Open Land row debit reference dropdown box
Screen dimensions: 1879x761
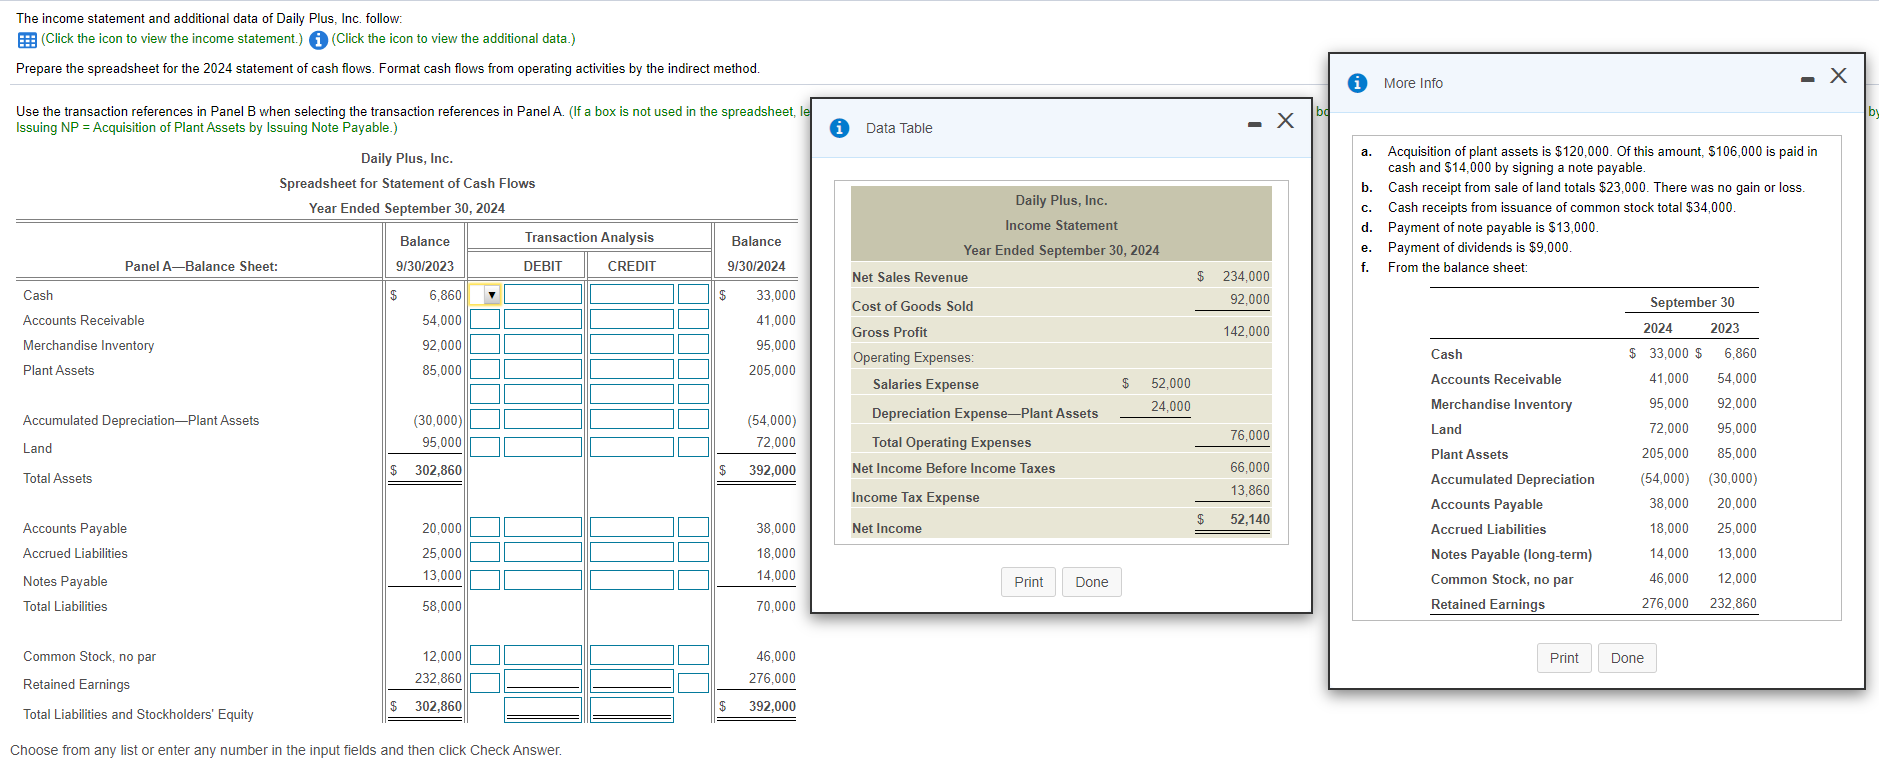click(485, 447)
